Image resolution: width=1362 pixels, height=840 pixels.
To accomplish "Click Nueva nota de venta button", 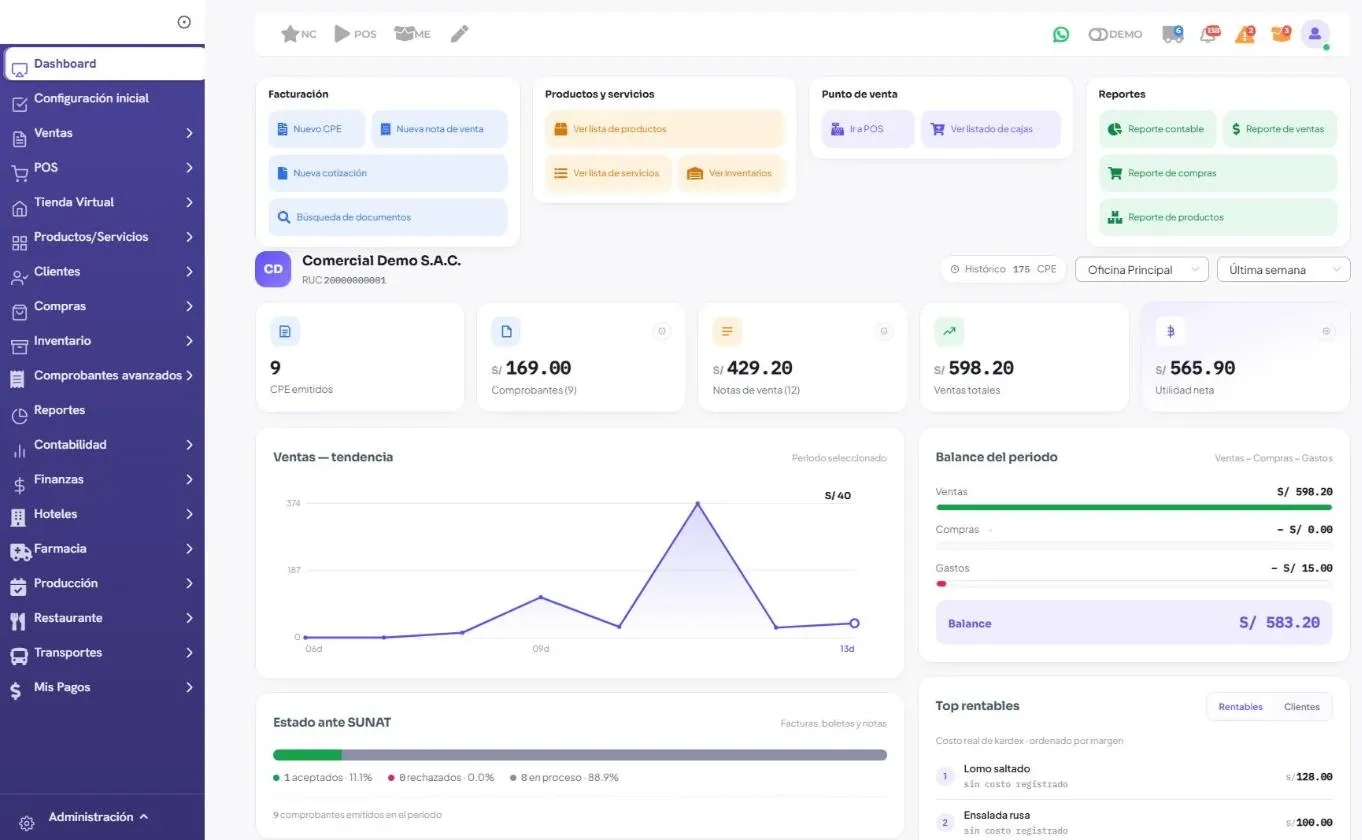I will 440,129.
